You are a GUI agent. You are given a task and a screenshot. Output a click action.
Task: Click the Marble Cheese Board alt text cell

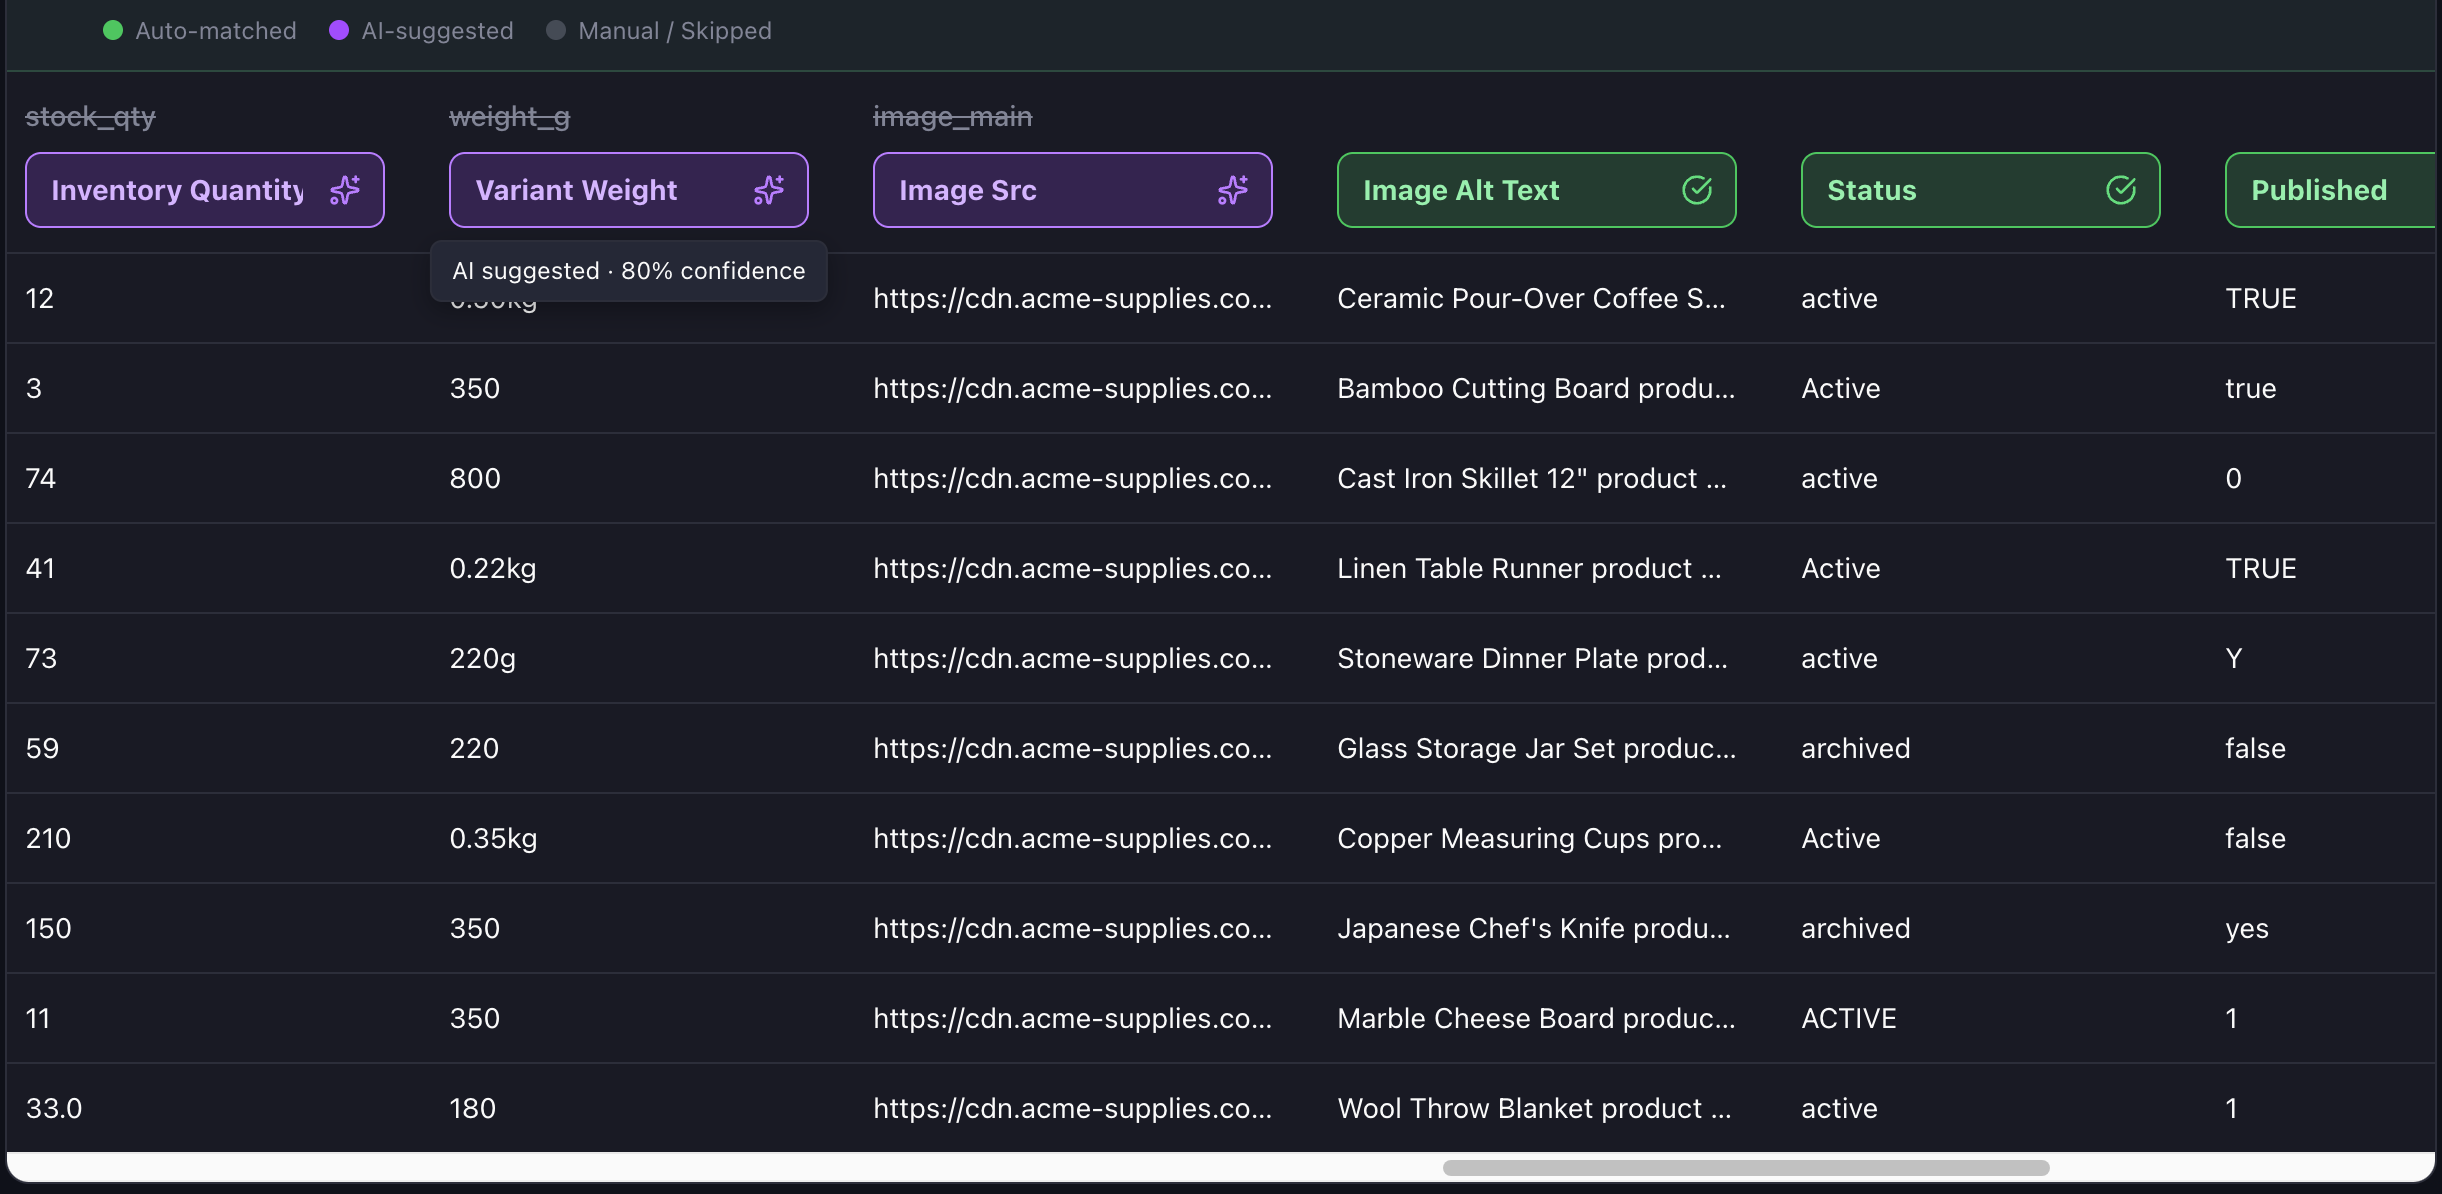[1536, 1018]
